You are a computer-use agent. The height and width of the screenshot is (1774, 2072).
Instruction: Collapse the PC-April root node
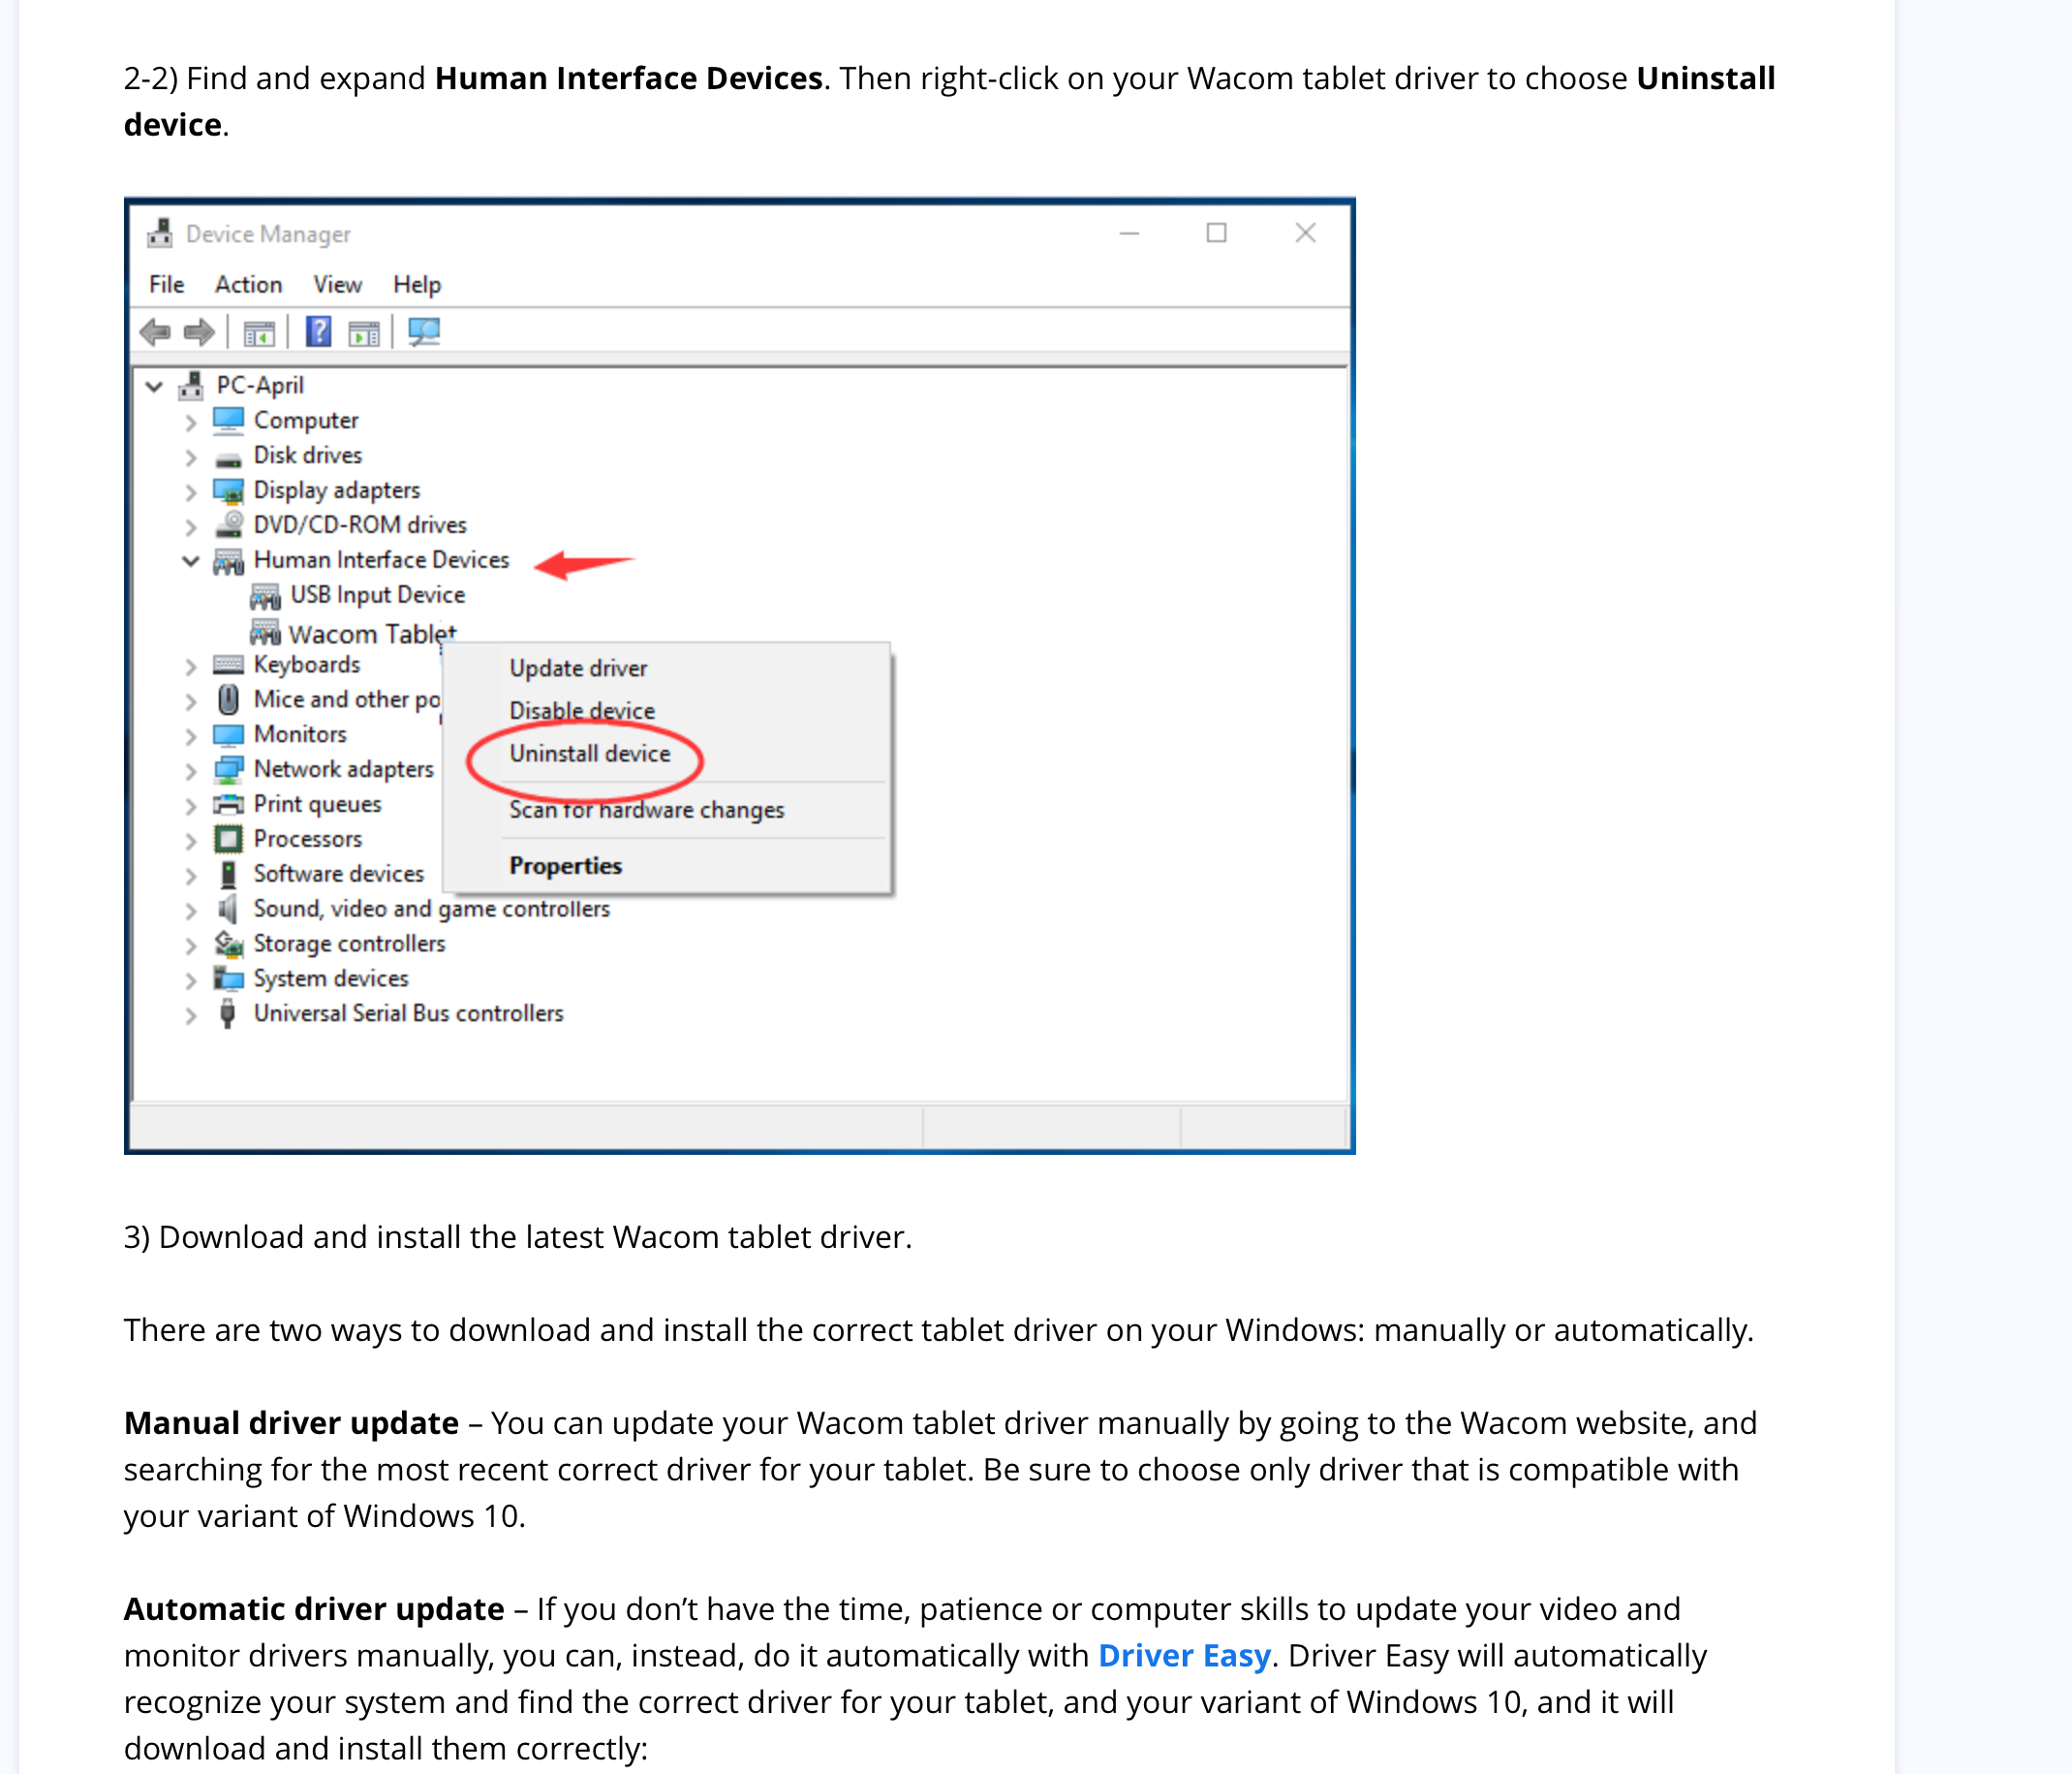tap(154, 386)
